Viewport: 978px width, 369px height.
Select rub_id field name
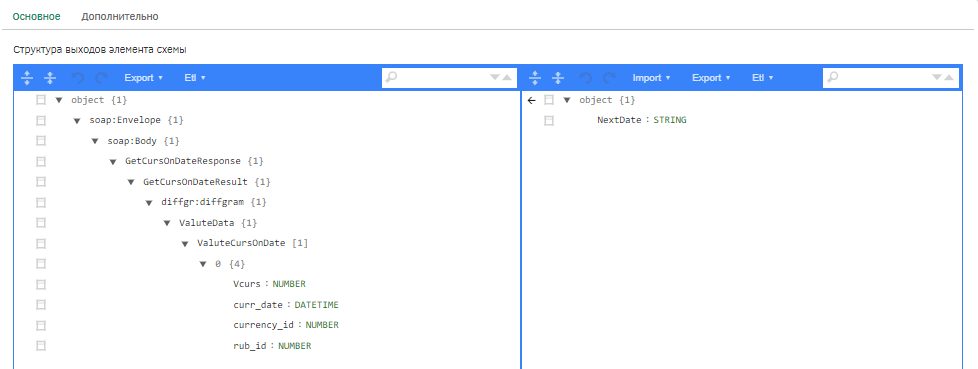point(250,346)
